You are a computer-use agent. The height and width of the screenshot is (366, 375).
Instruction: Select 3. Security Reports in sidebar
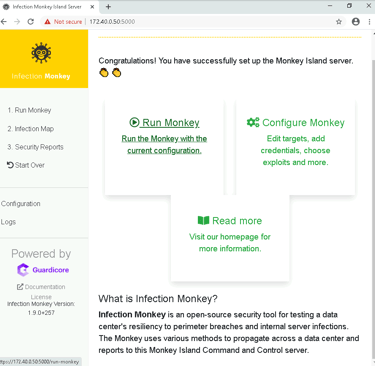(x=35, y=147)
